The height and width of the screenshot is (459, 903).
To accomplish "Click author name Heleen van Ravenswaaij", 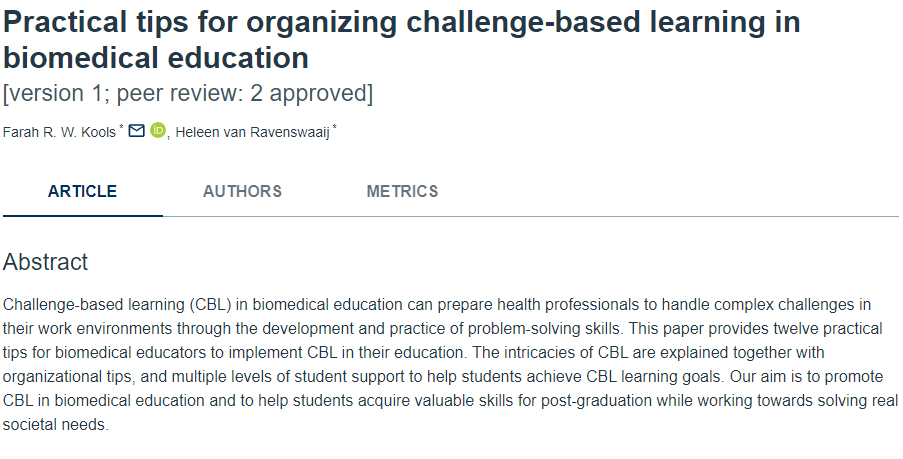I will coord(252,132).
